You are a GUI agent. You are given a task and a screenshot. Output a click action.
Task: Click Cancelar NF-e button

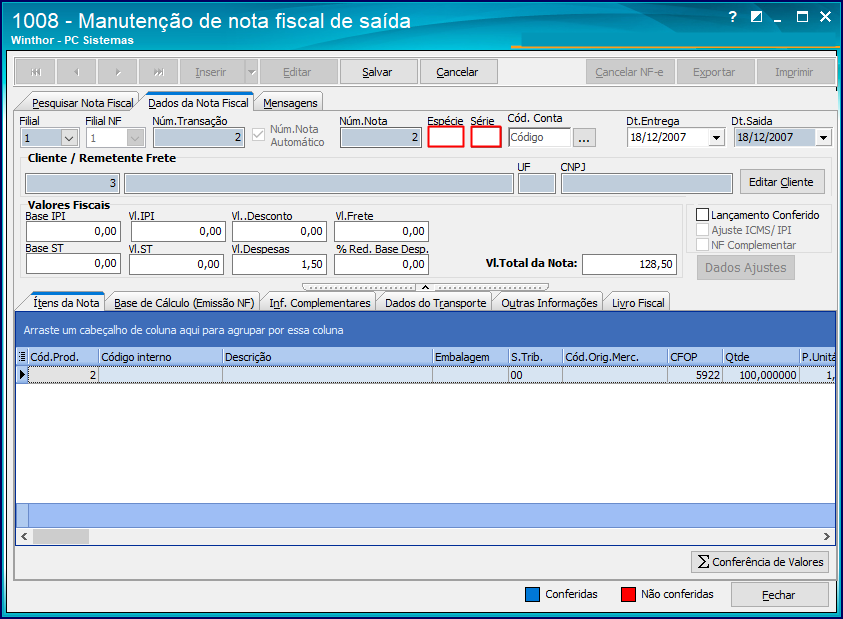click(630, 72)
